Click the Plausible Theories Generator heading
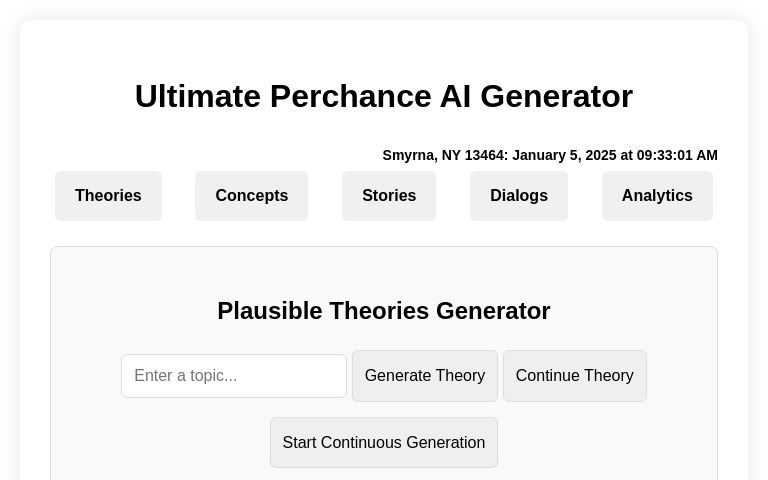Viewport: 768px width, 480px height. tap(384, 311)
